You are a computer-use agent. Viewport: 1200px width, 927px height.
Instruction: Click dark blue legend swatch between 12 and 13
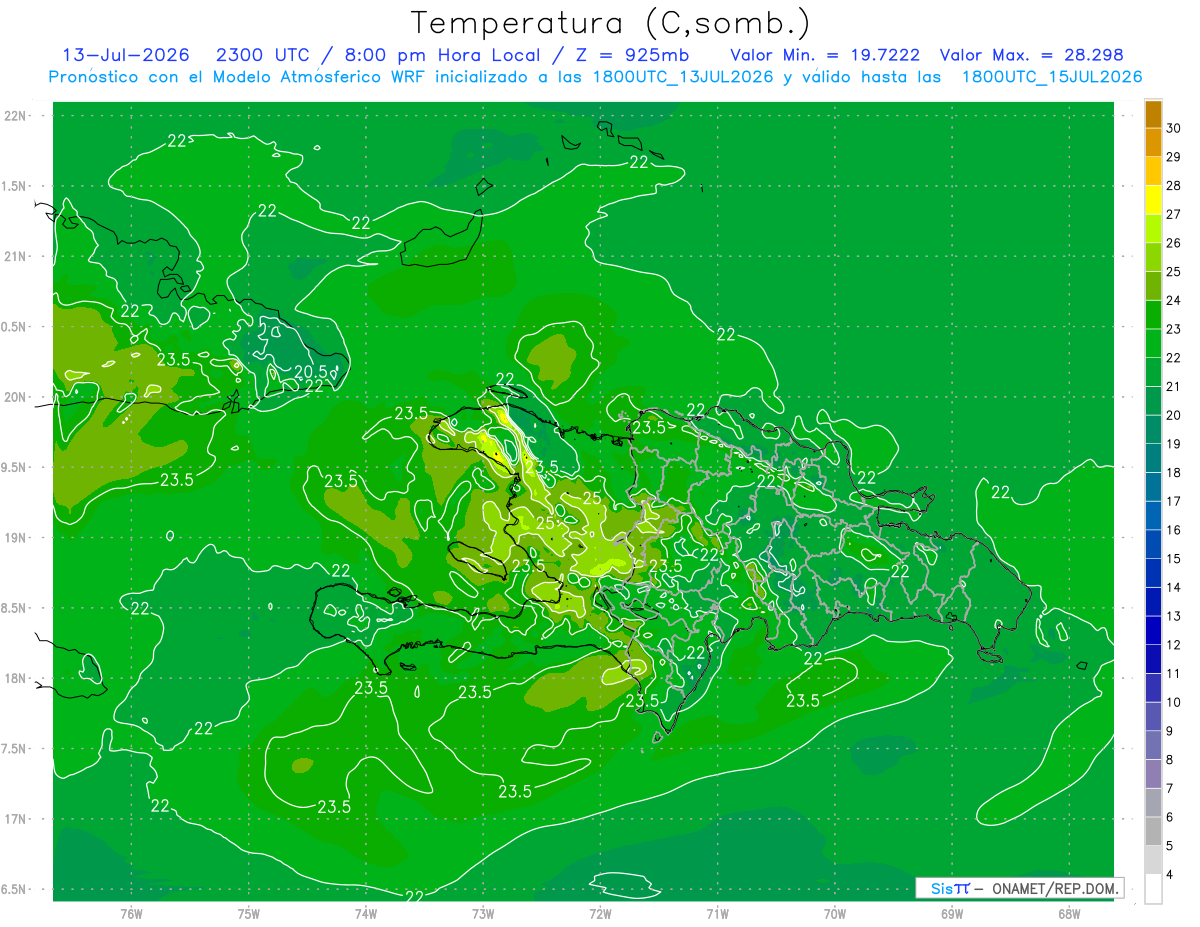tap(1153, 630)
